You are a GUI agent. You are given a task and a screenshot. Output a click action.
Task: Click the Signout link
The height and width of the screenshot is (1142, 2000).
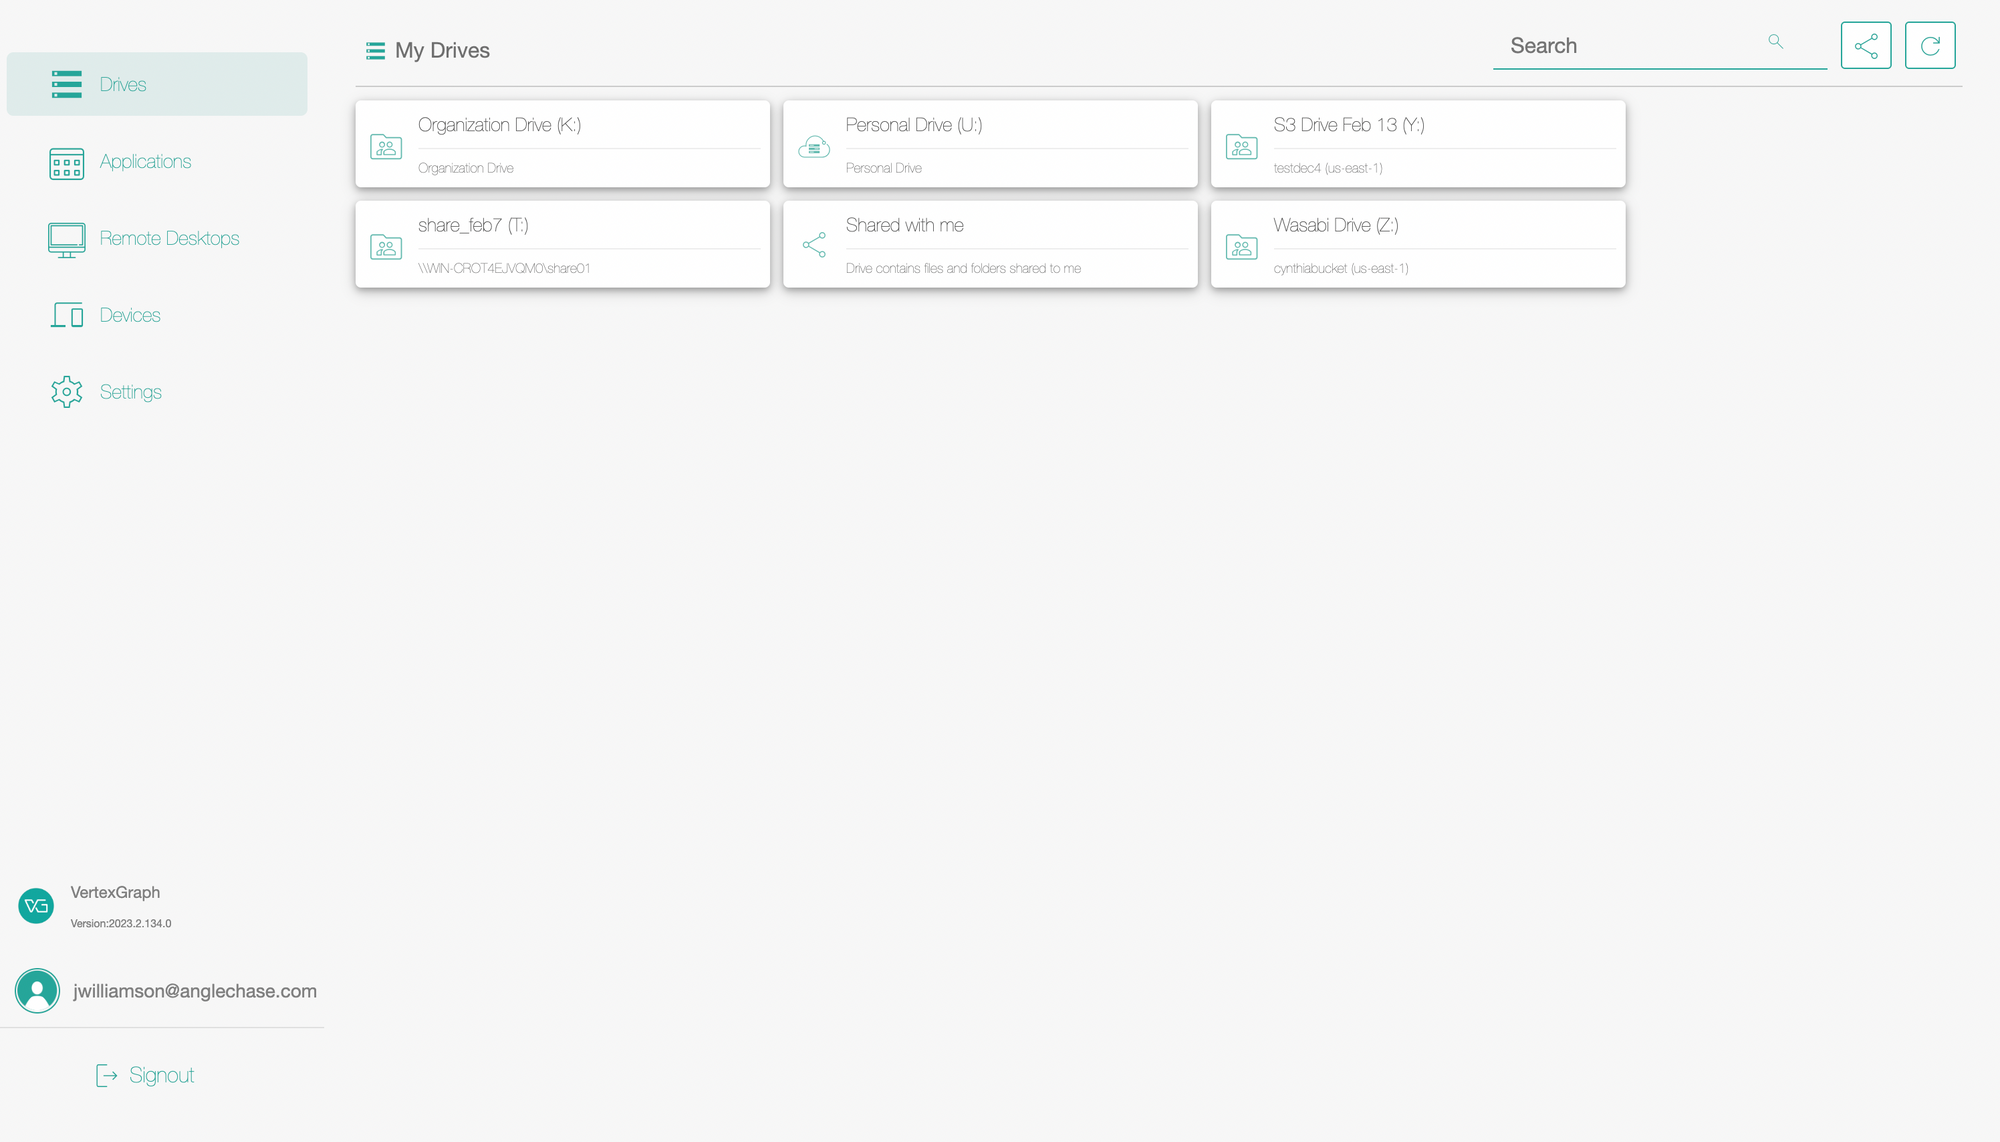[x=161, y=1074]
